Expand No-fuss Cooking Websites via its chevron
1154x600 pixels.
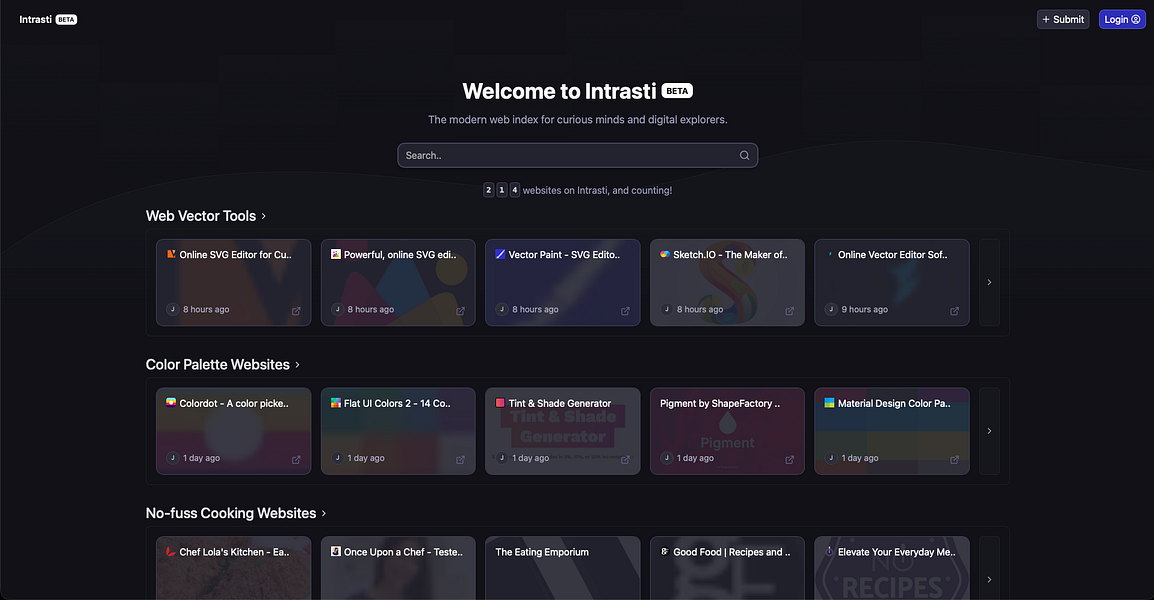324,513
